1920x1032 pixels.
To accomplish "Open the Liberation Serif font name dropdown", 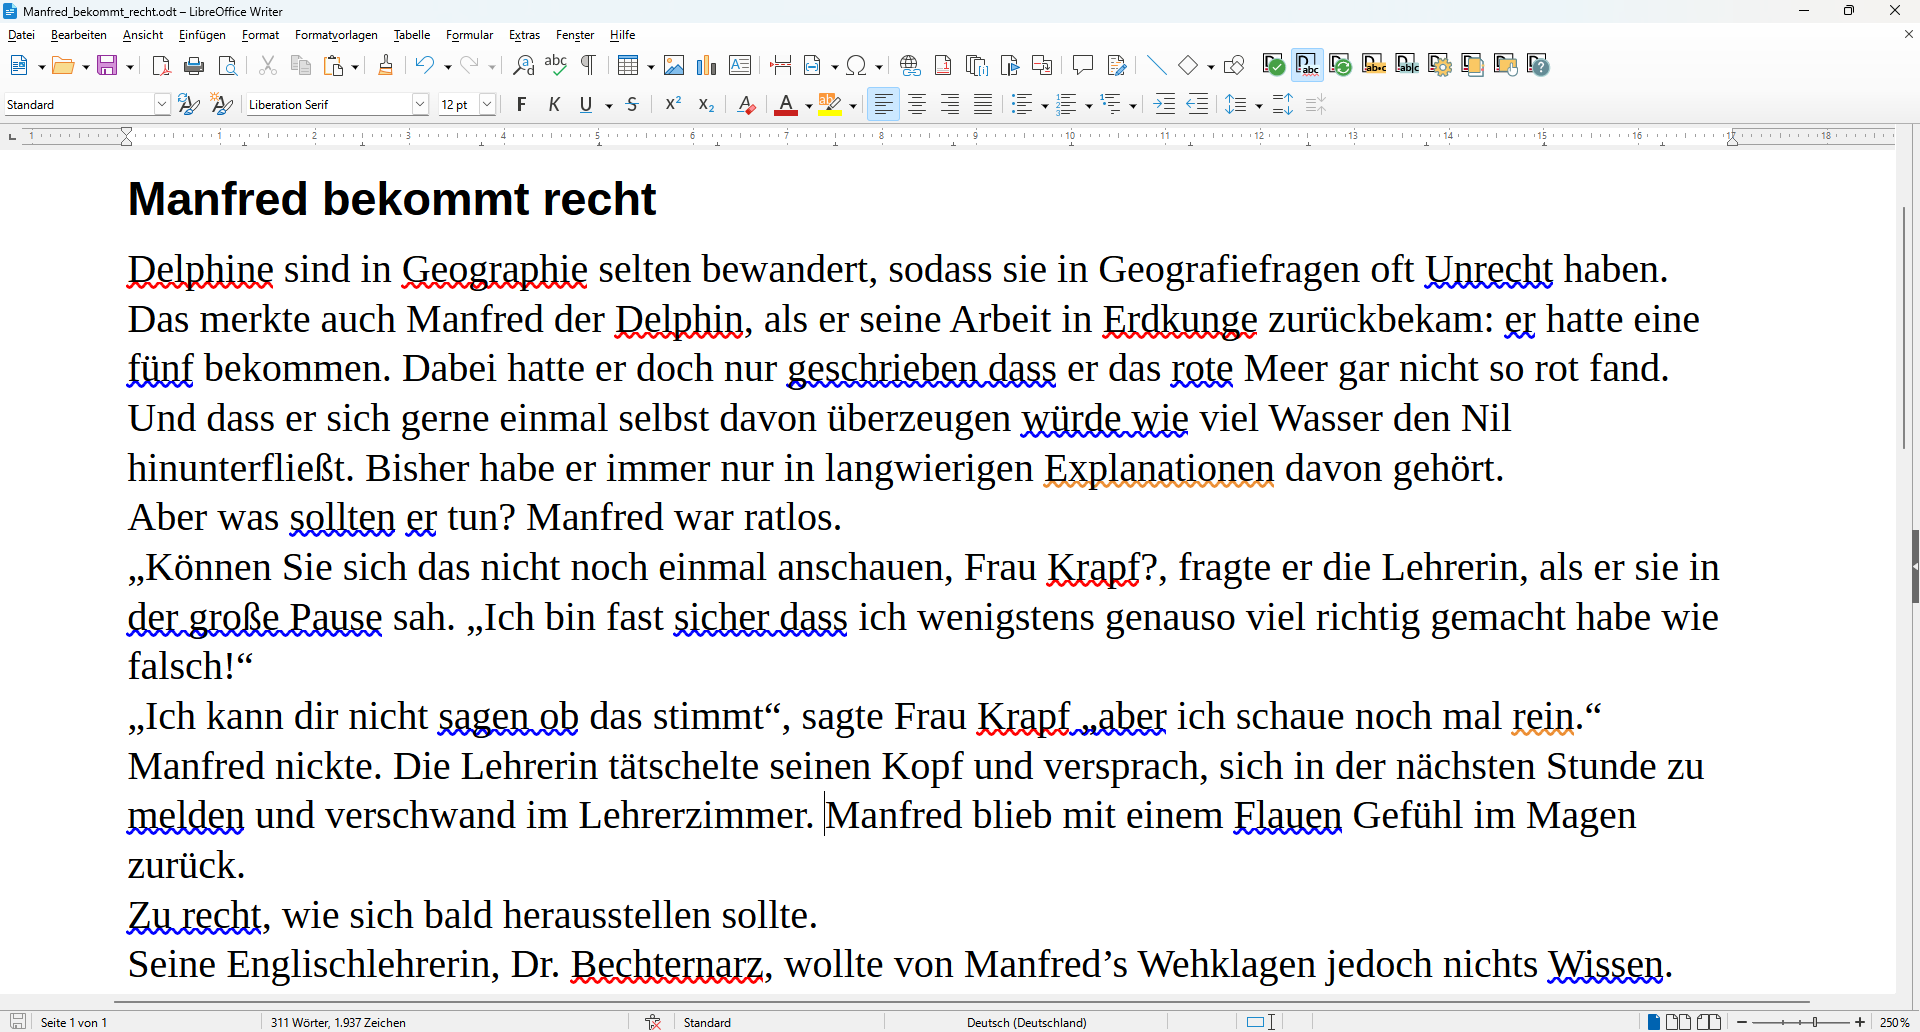I will coord(421,104).
